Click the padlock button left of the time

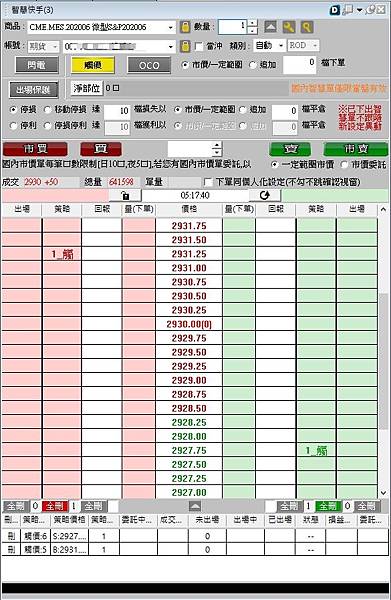pyautogui.click(x=125, y=196)
